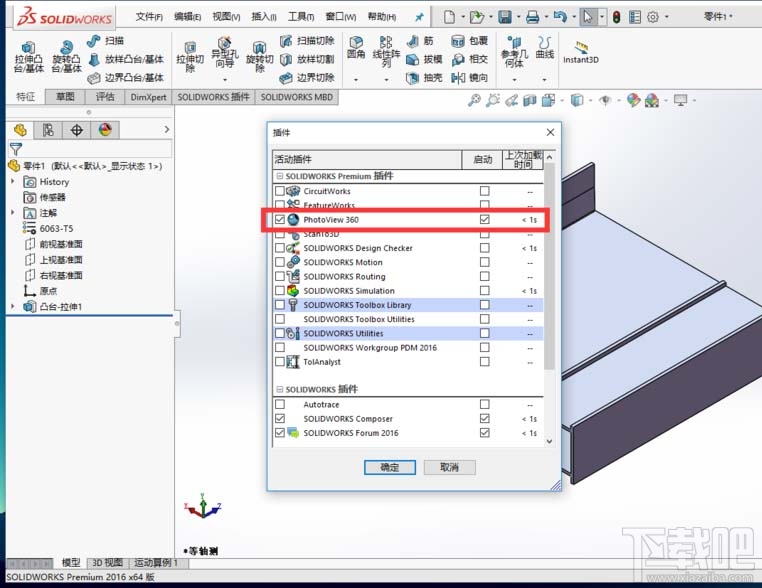The image size is (762, 588).
Task: Open the 工具(T) menu
Action: pyautogui.click(x=301, y=17)
